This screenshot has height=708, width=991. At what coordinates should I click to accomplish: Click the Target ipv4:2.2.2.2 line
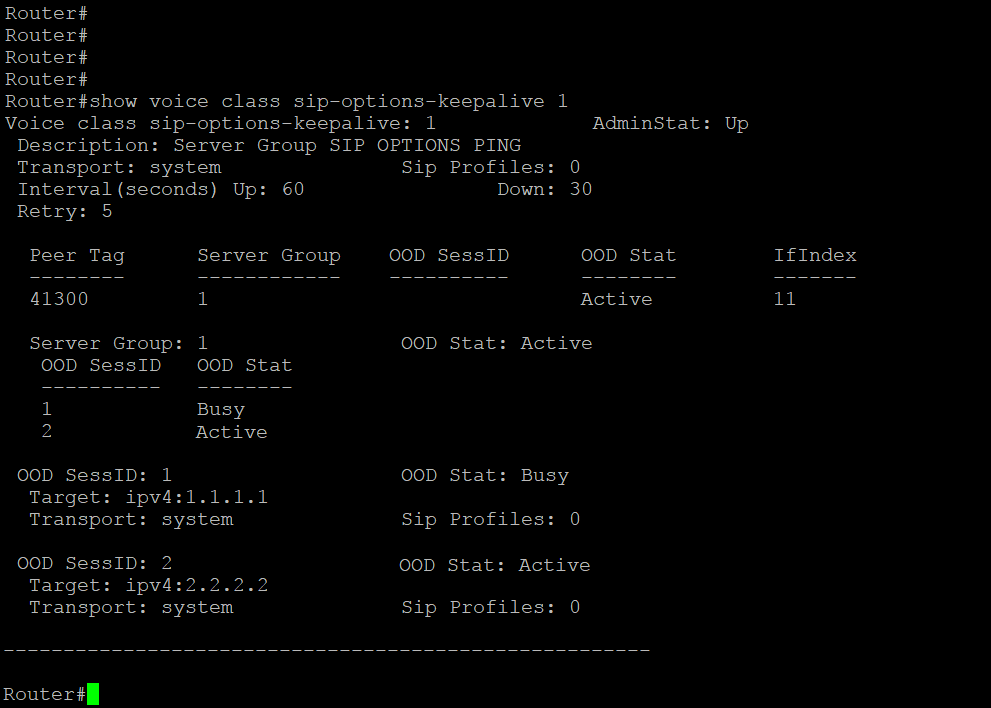149,585
